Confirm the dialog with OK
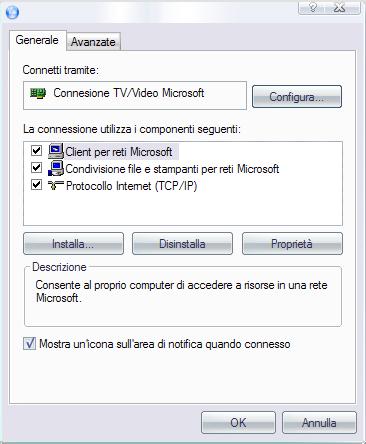366x444 pixels. (x=238, y=422)
